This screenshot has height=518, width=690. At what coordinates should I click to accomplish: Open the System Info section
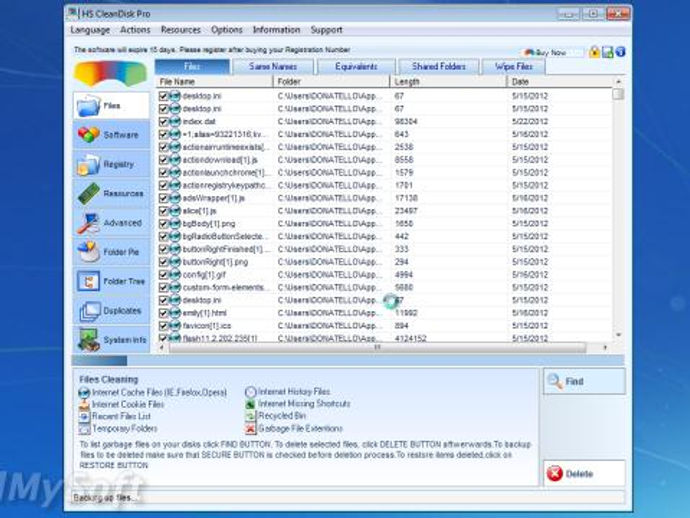tap(111, 340)
